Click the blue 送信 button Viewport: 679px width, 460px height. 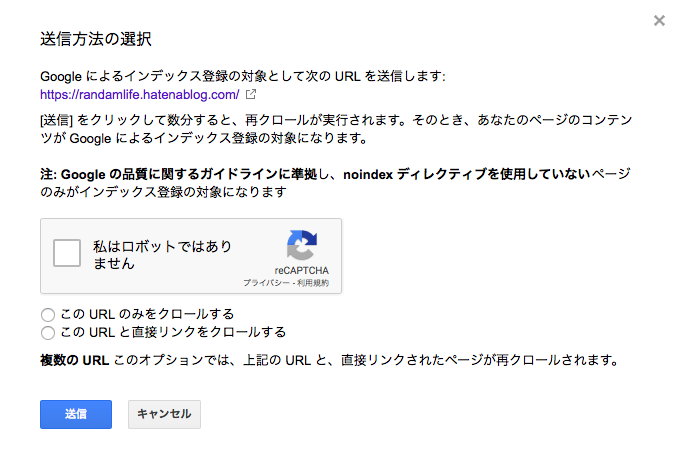pos(76,414)
